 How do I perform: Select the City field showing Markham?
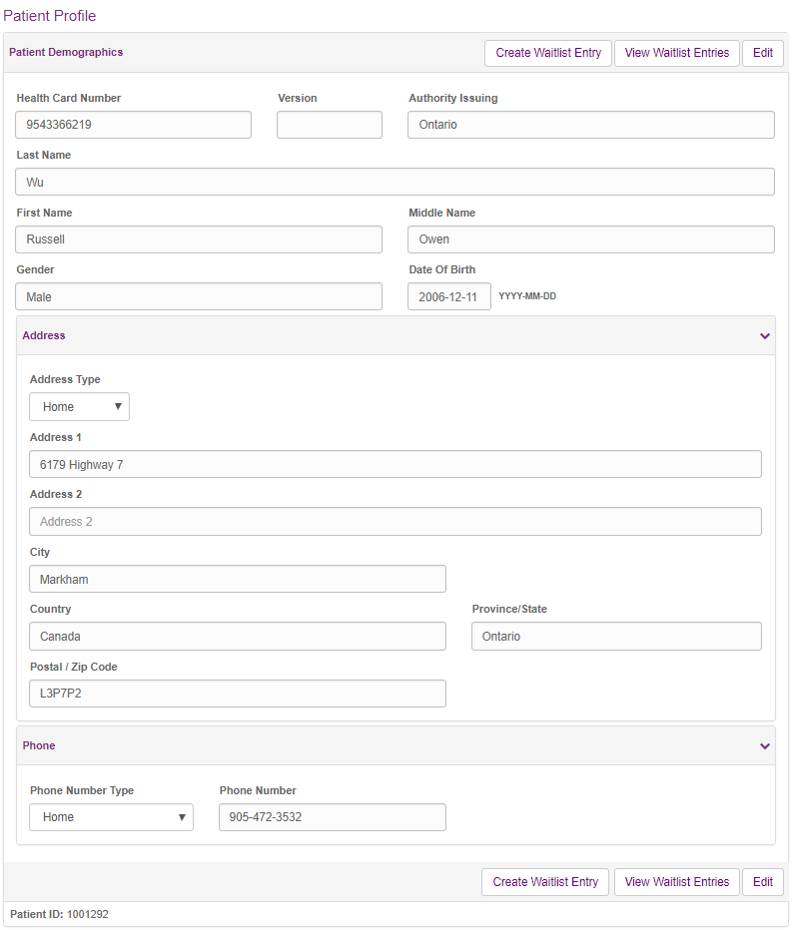pyautogui.click(x=237, y=579)
